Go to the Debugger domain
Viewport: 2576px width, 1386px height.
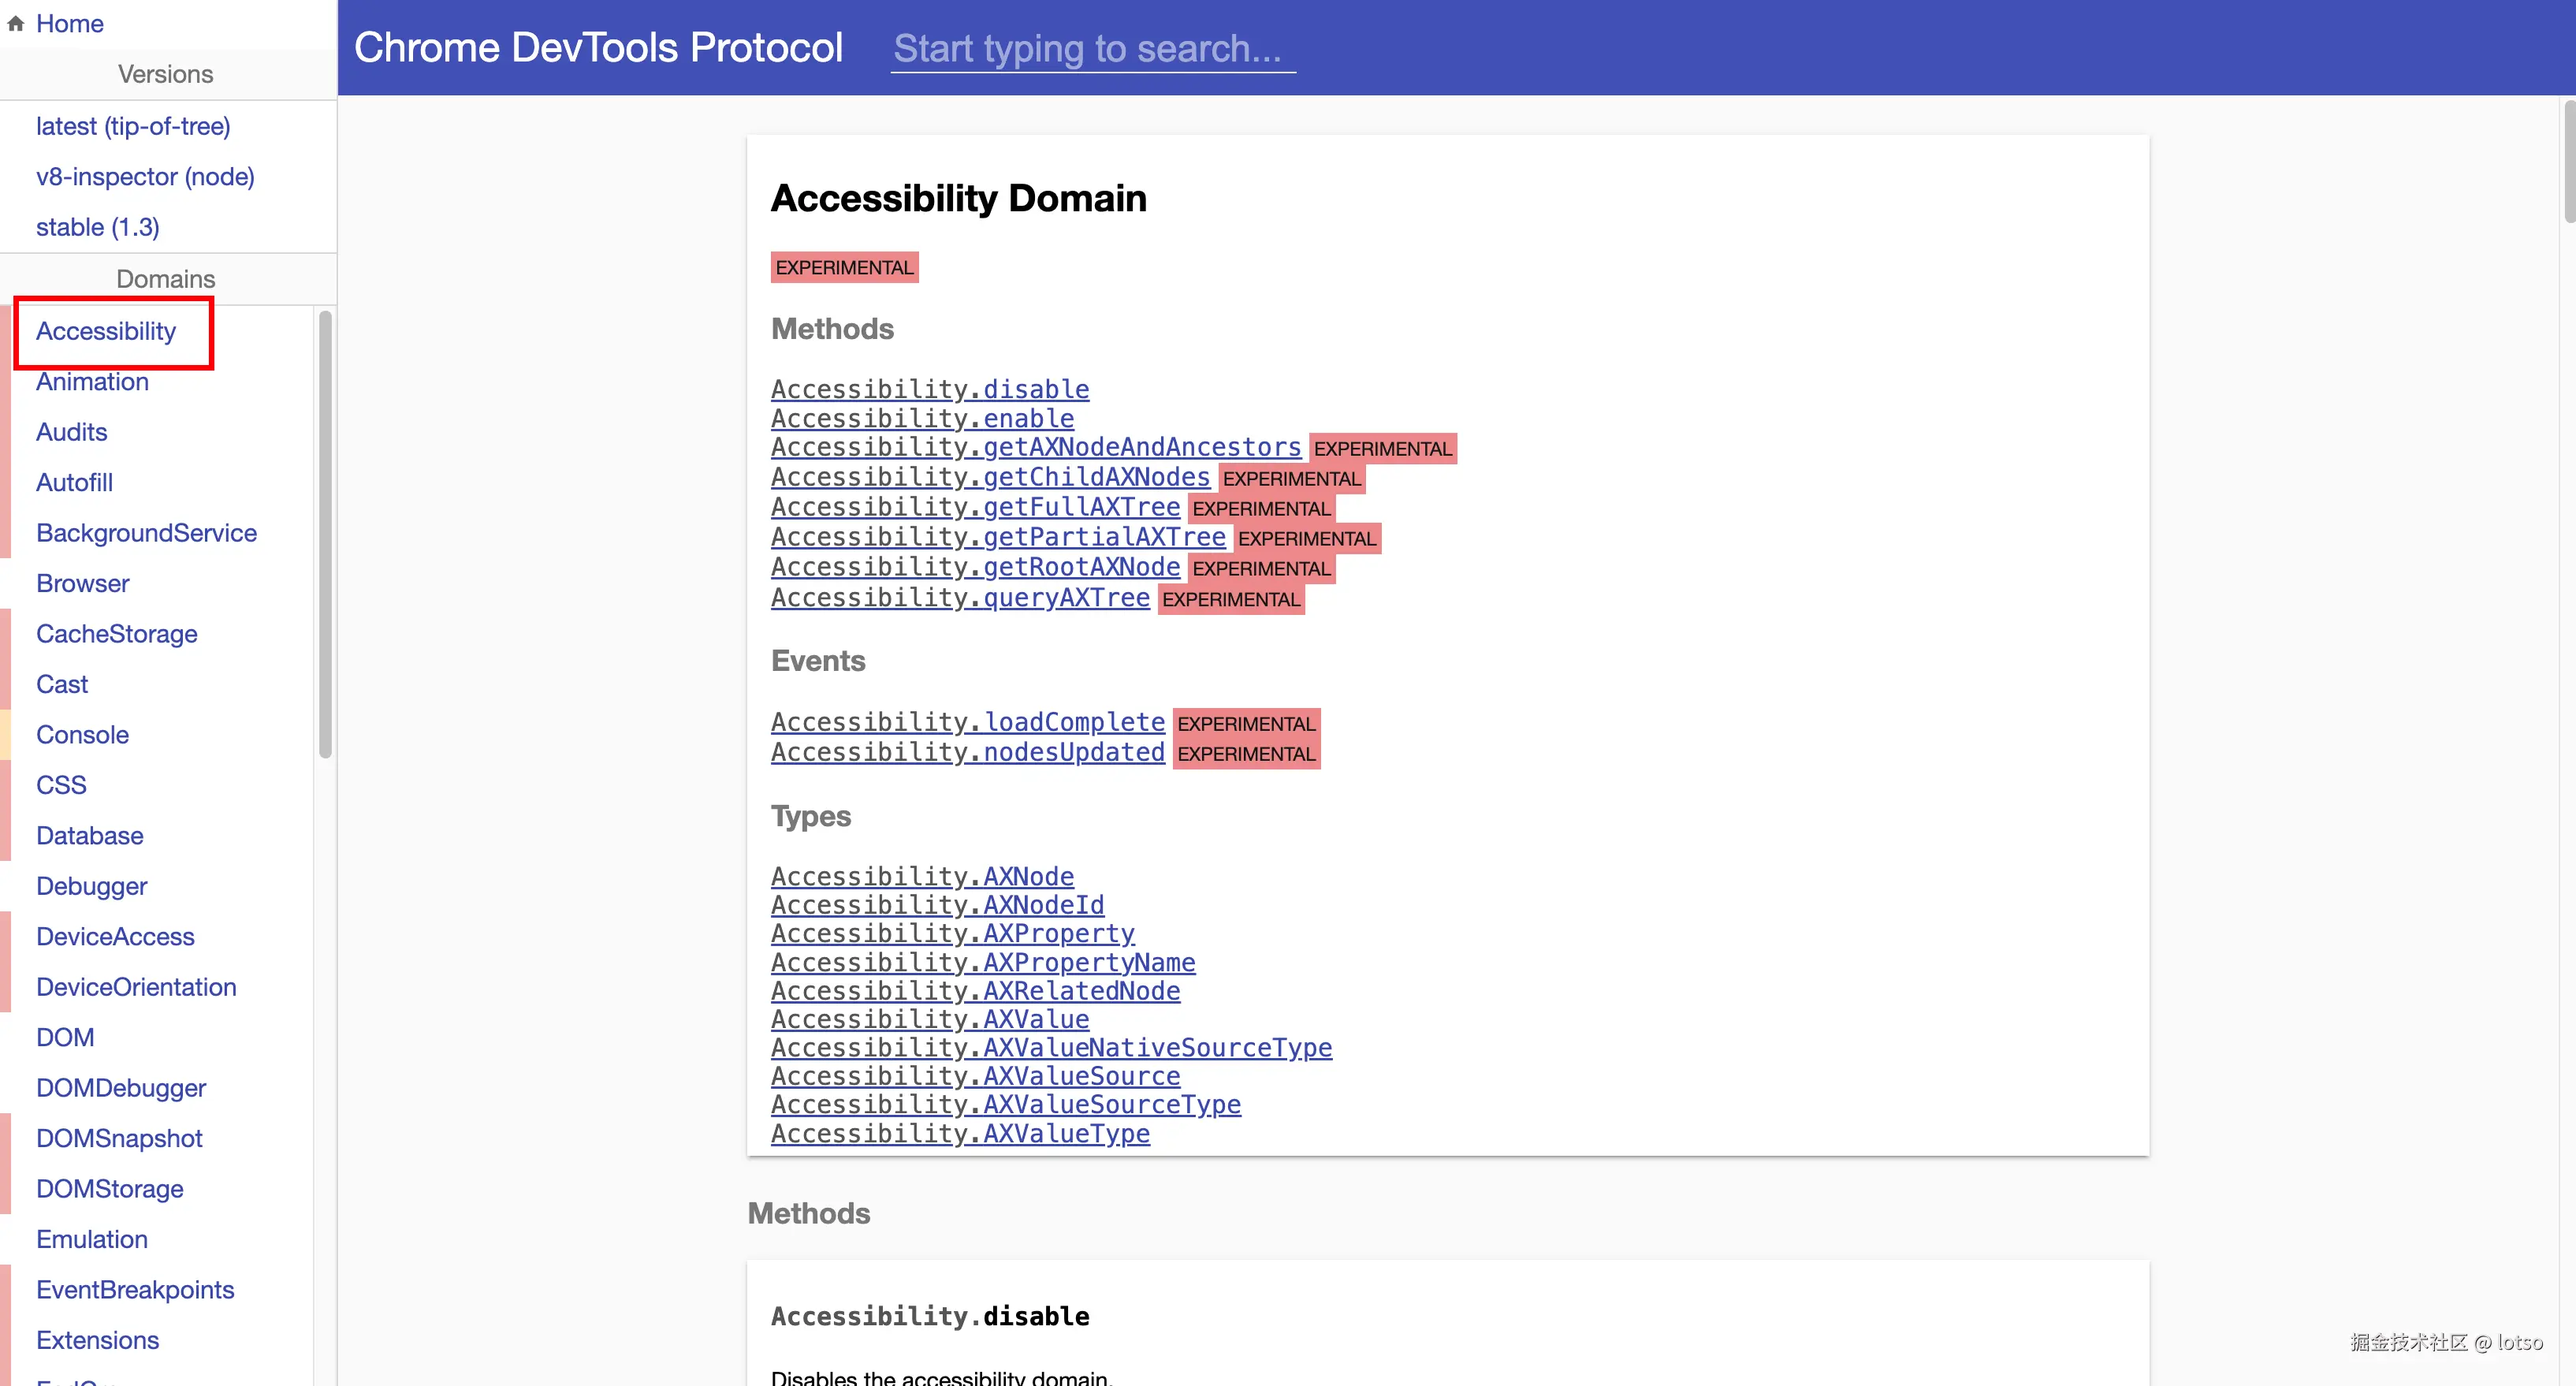pos(91,886)
